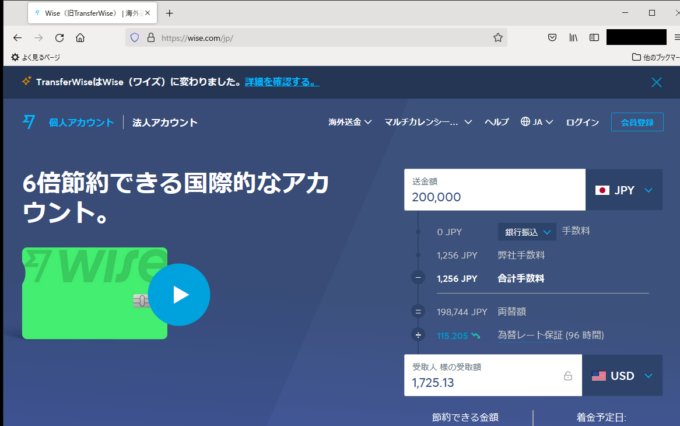
Task: Open the 詳細を確認する link
Action: coord(282,82)
